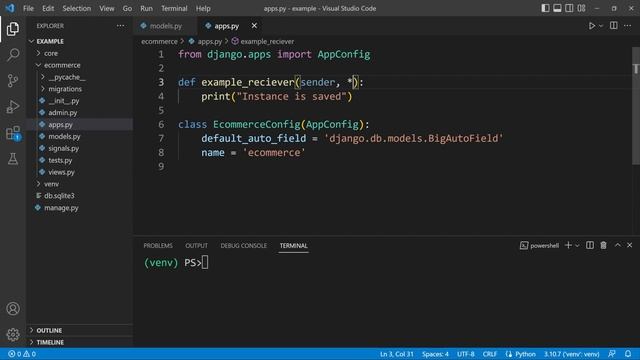Split the terminal panel

(590, 245)
